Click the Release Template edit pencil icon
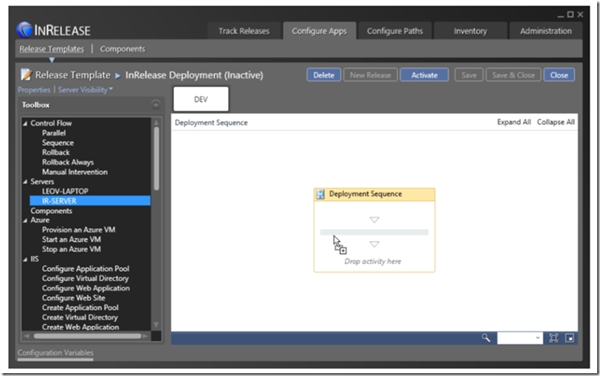This screenshot has width=600, height=376. coord(26,75)
